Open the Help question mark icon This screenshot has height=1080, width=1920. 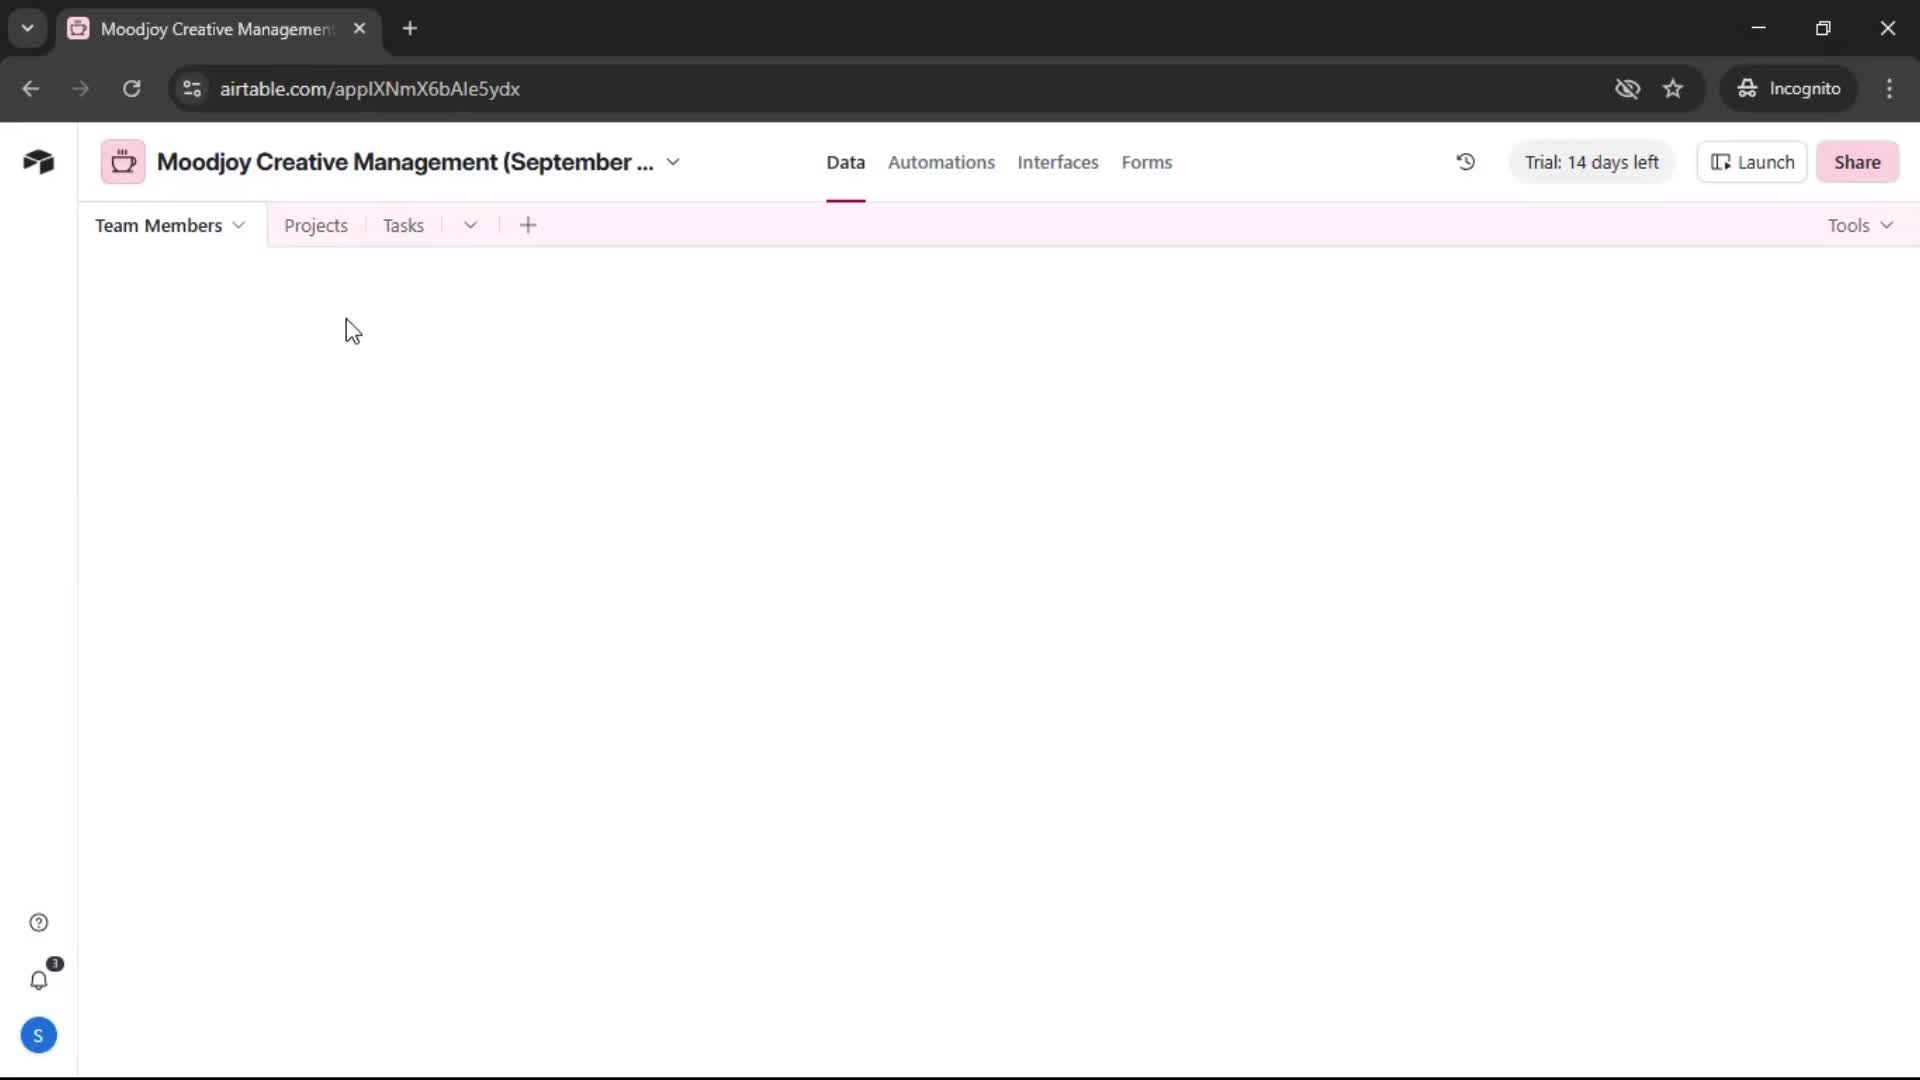coord(38,922)
